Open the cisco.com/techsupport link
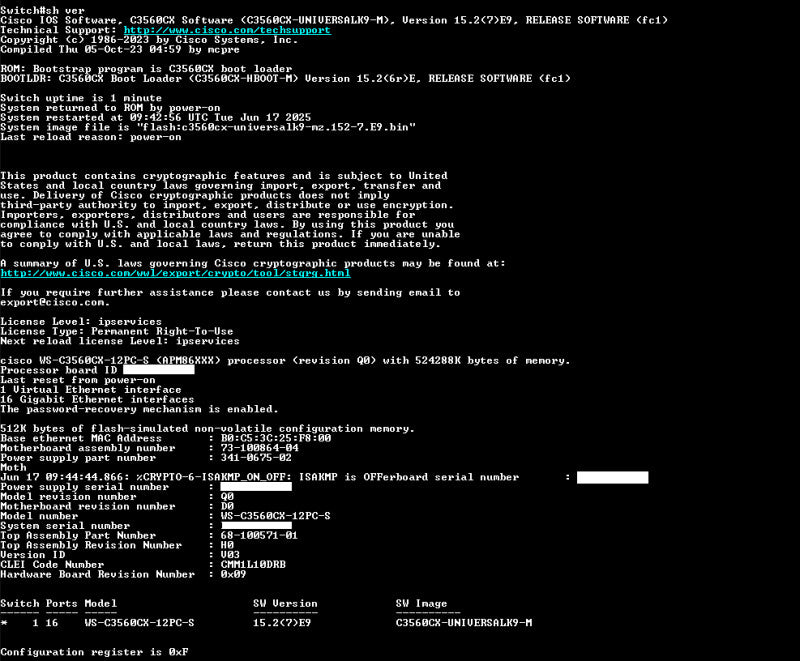 tap(227, 30)
